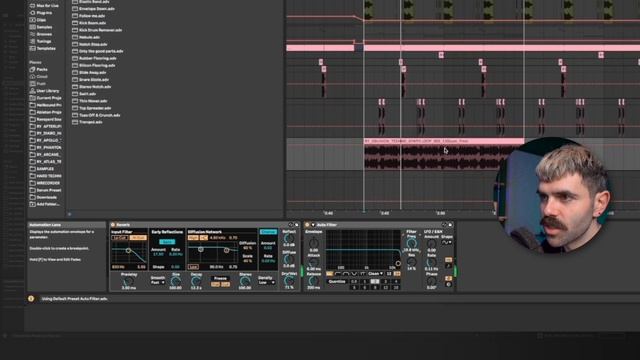Select the 'Stereo Notch.adv' preset
The image size is (640, 360).
pyautogui.click(x=91, y=87)
